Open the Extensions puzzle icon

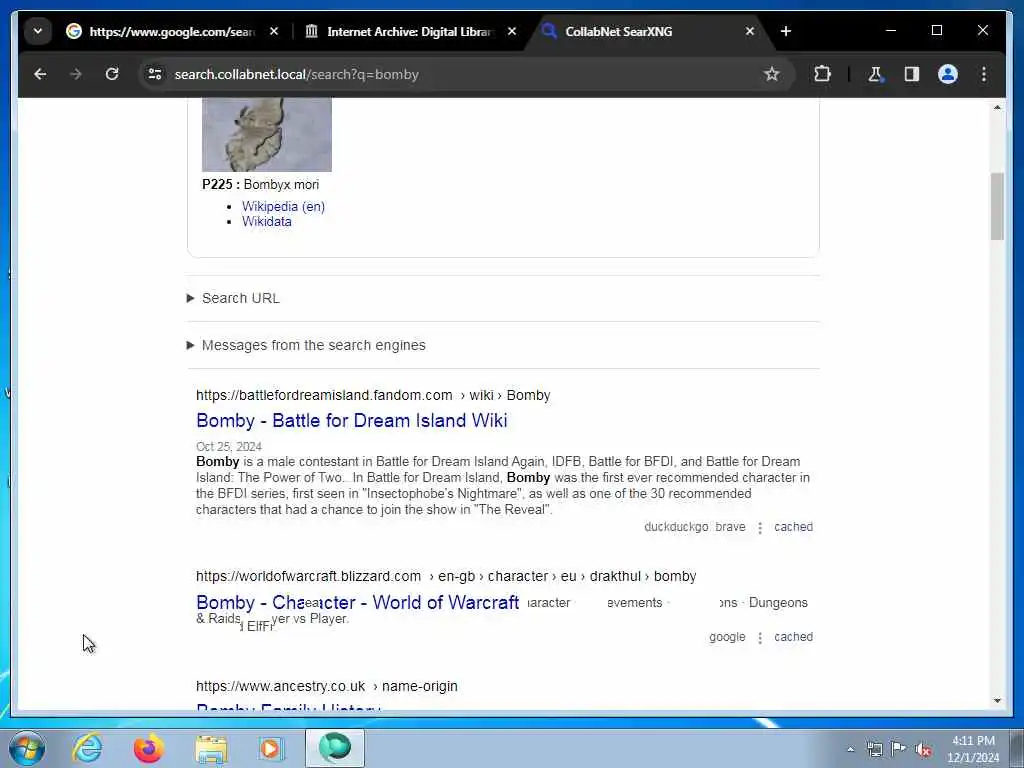(822, 74)
